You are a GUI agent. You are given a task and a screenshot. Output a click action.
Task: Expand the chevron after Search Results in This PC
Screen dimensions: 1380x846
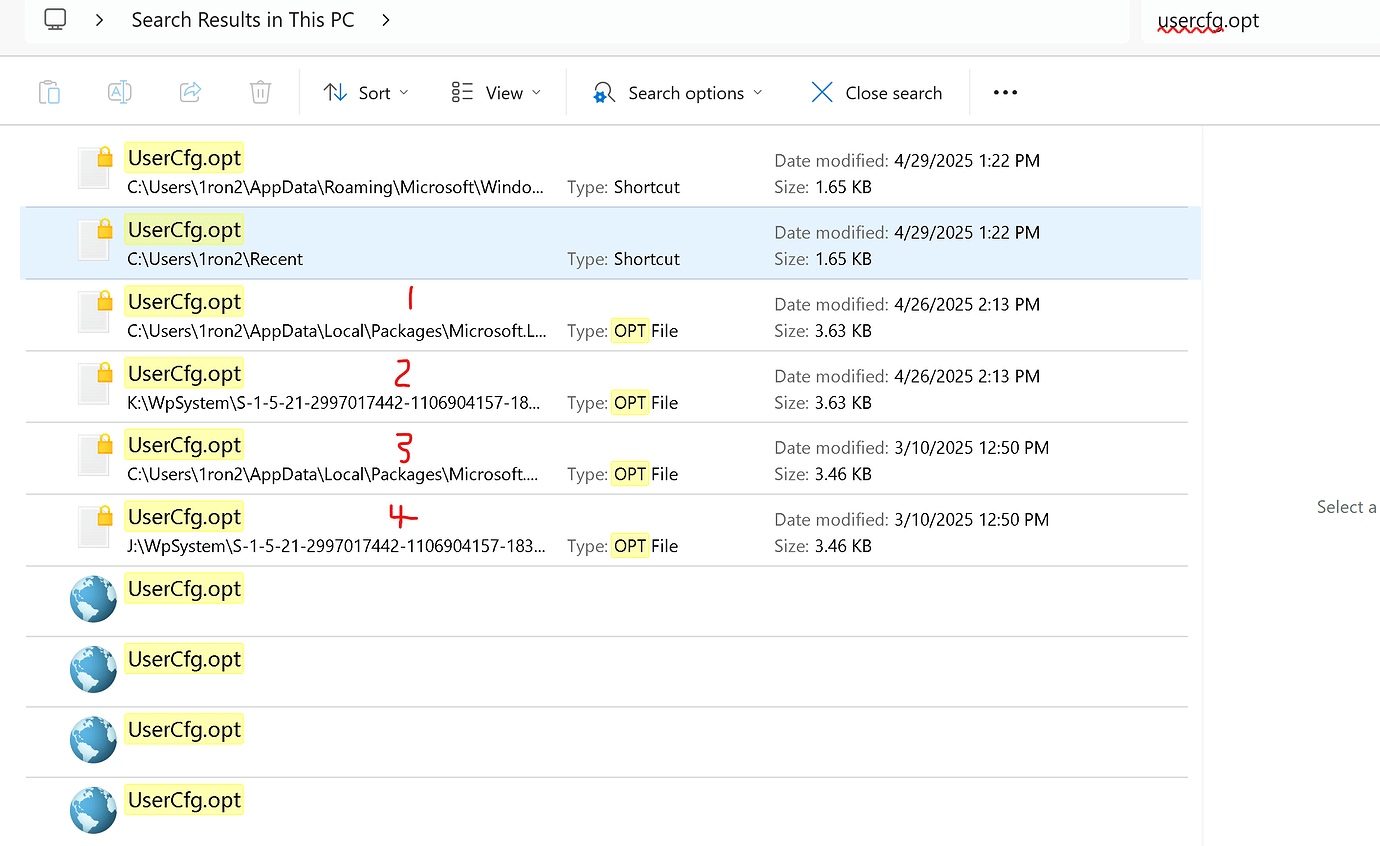pos(386,19)
